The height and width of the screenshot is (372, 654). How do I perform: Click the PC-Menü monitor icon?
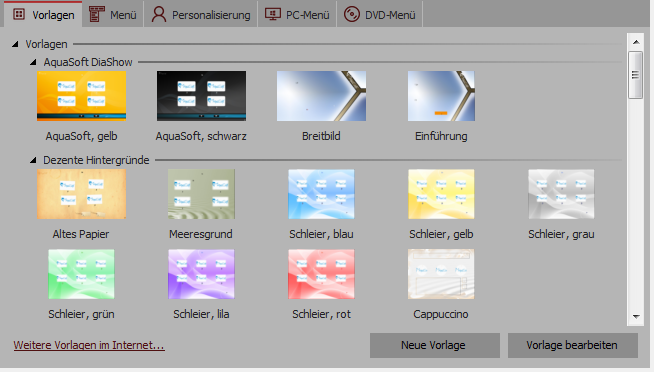pyautogui.click(x=272, y=15)
